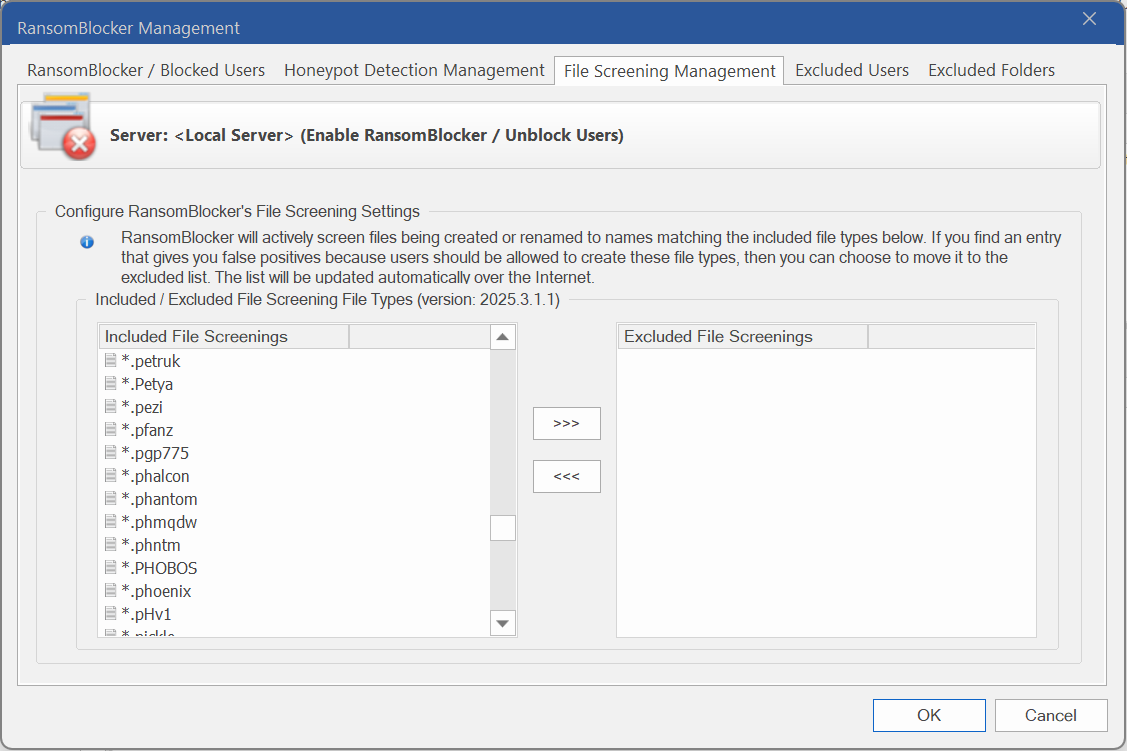
Task: Switch to Honeypot Detection Management tab
Action: pos(414,70)
